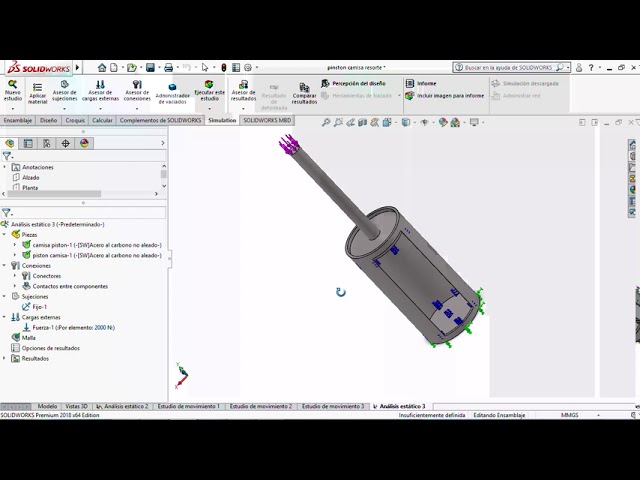This screenshot has width=640, height=480.
Task: Open the DimXpertManager crosshair tab
Action: coord(65,143)
